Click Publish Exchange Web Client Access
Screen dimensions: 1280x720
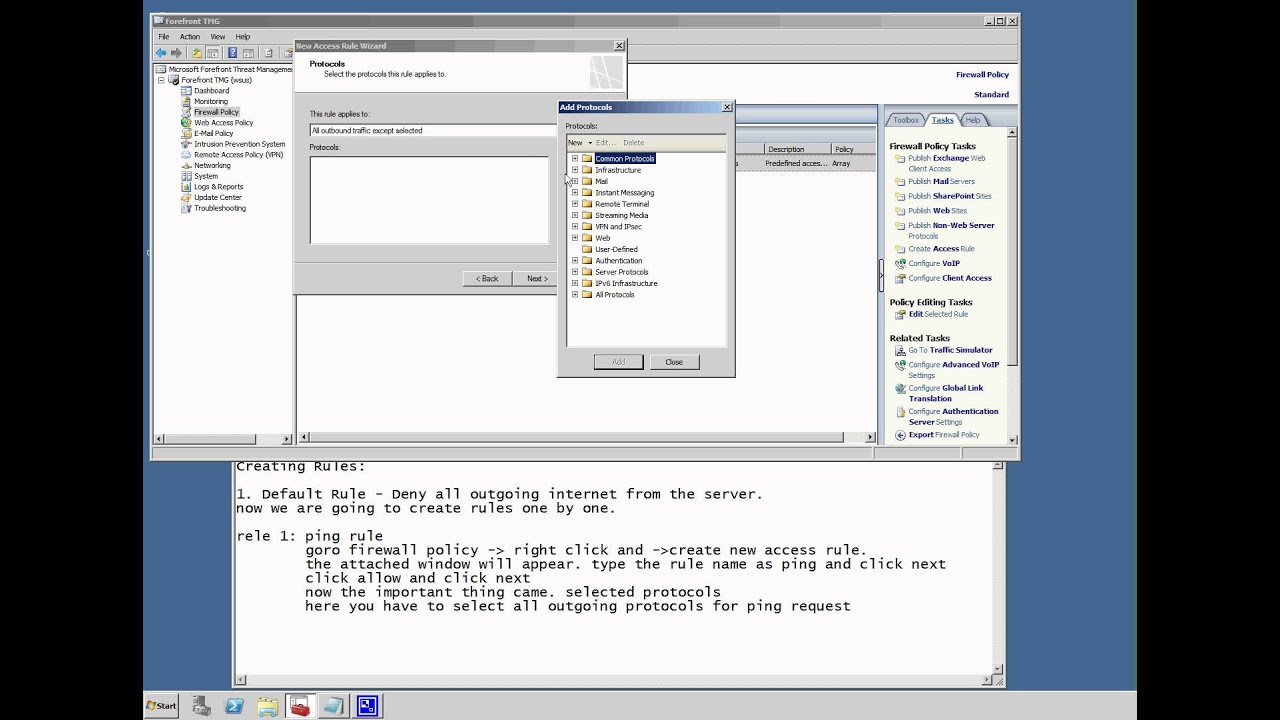(x=946, y=163)
